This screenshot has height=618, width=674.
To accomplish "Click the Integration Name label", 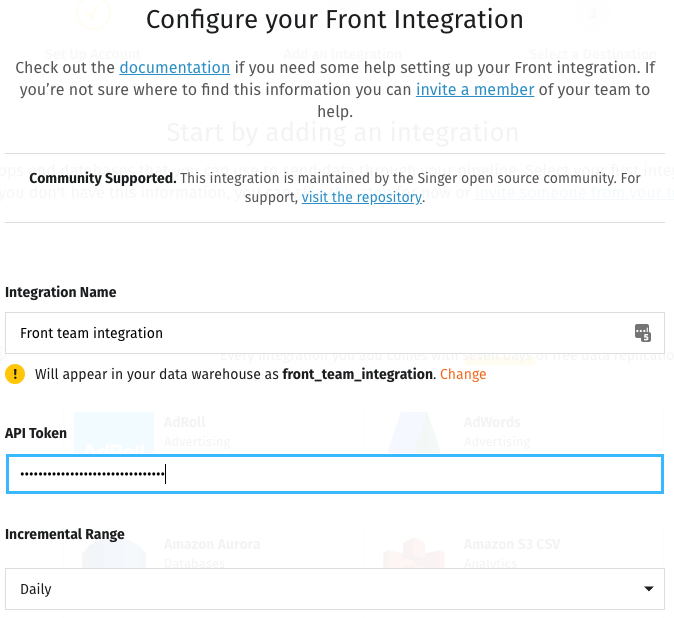I will pyautogui.click(x=61, y=292).
